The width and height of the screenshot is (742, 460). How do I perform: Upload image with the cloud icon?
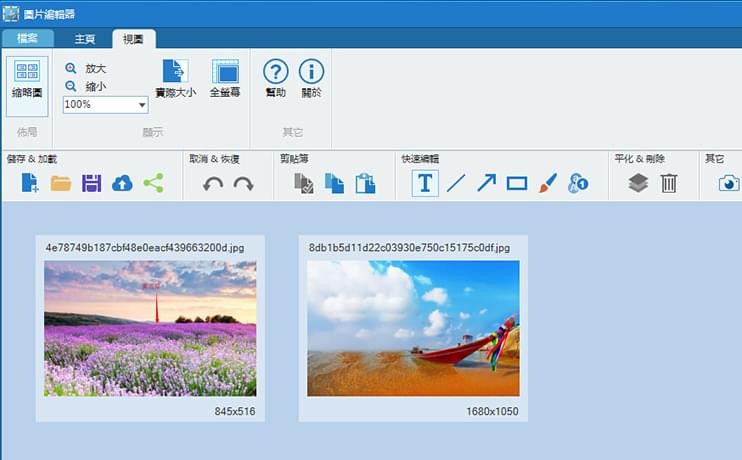[x=122, y=183]
